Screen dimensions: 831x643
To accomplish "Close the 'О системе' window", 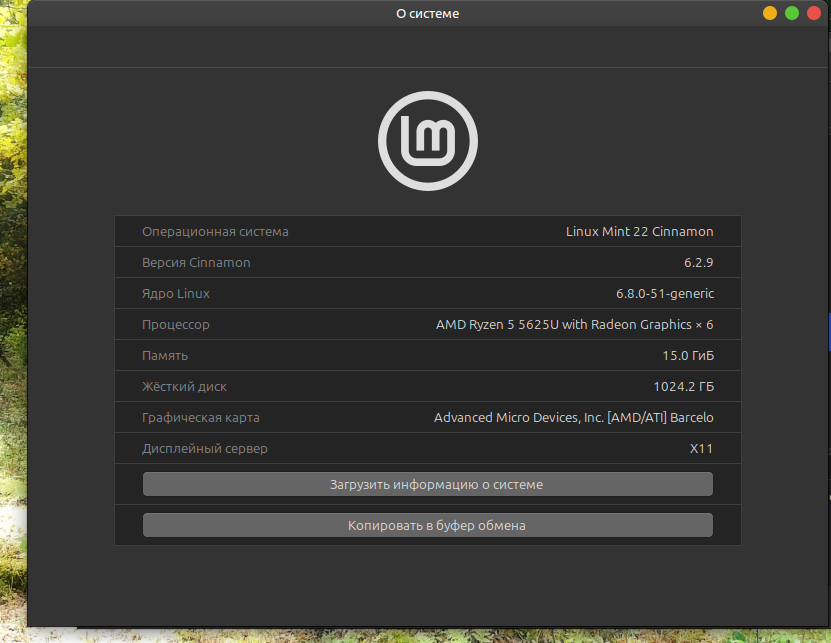I will (814, 13).
